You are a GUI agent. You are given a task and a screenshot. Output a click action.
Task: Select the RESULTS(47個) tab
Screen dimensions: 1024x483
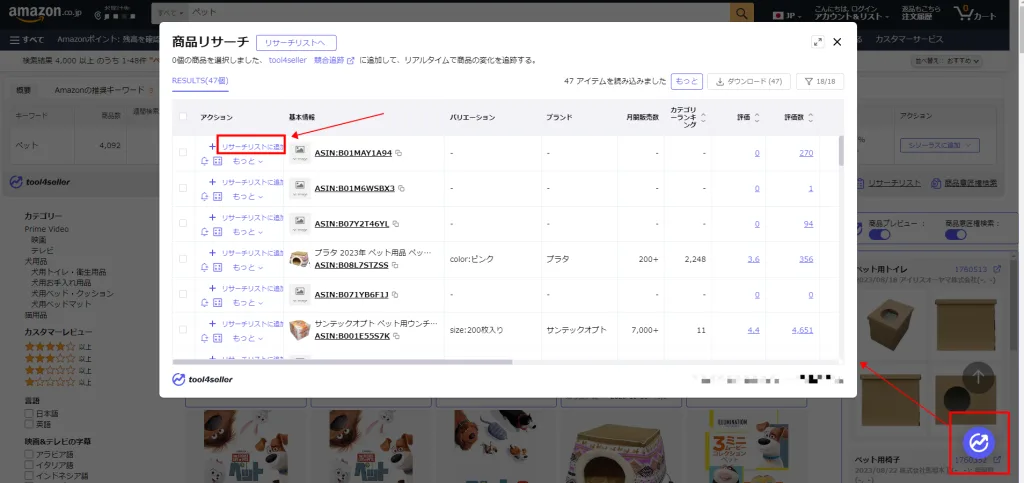[200, 81]
